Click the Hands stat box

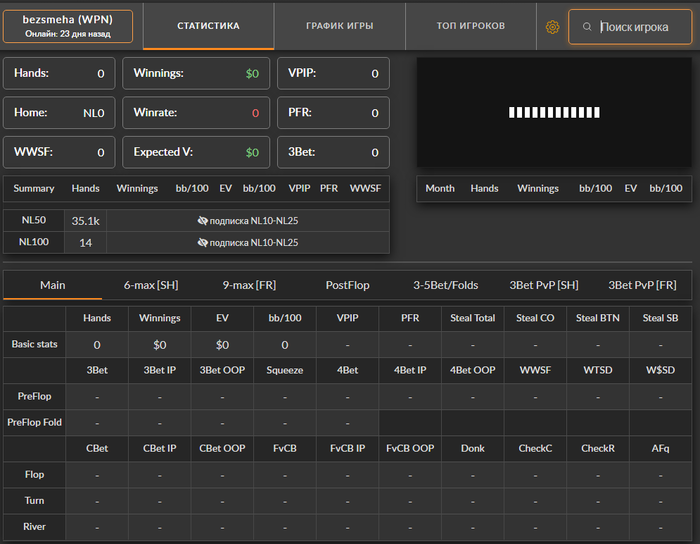(x=59, y=73)
